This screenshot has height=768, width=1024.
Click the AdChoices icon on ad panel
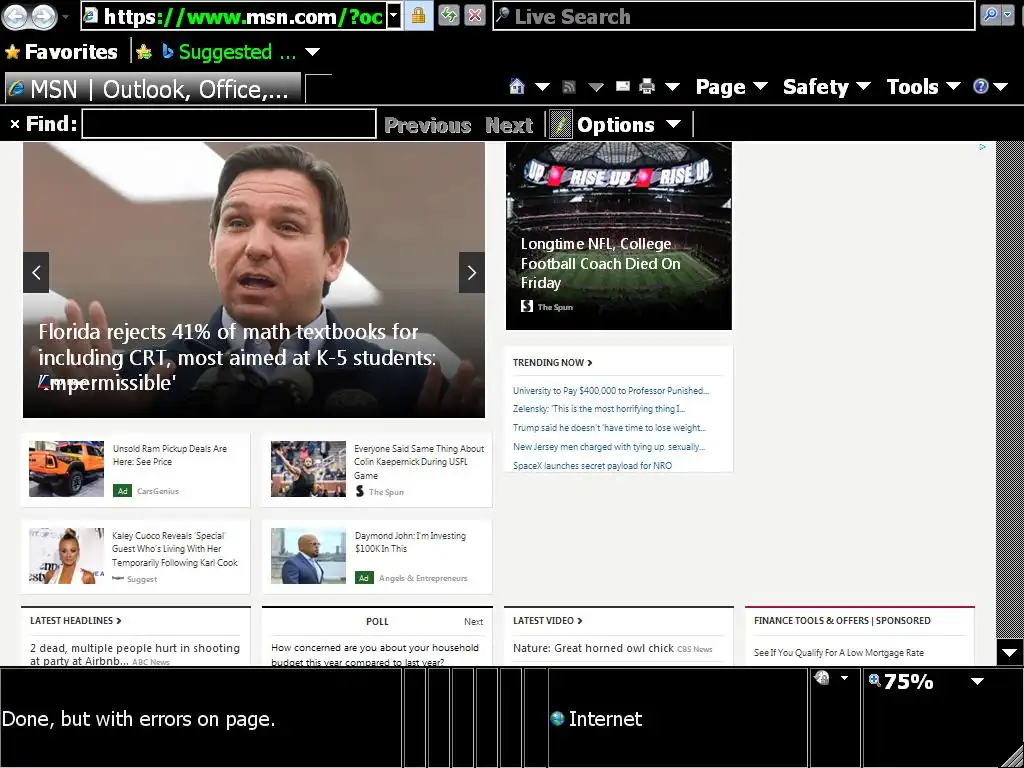pyautogui.click(x=982, y=147)
